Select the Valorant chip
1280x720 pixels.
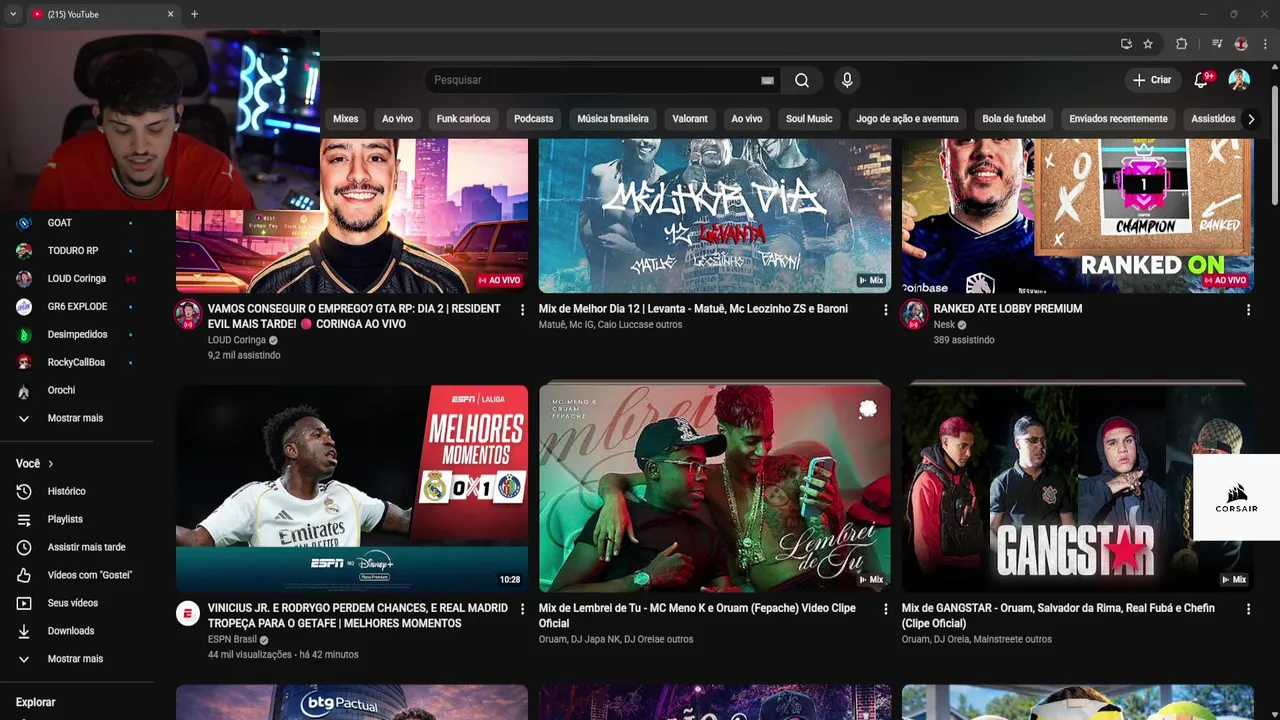point(690,119)
